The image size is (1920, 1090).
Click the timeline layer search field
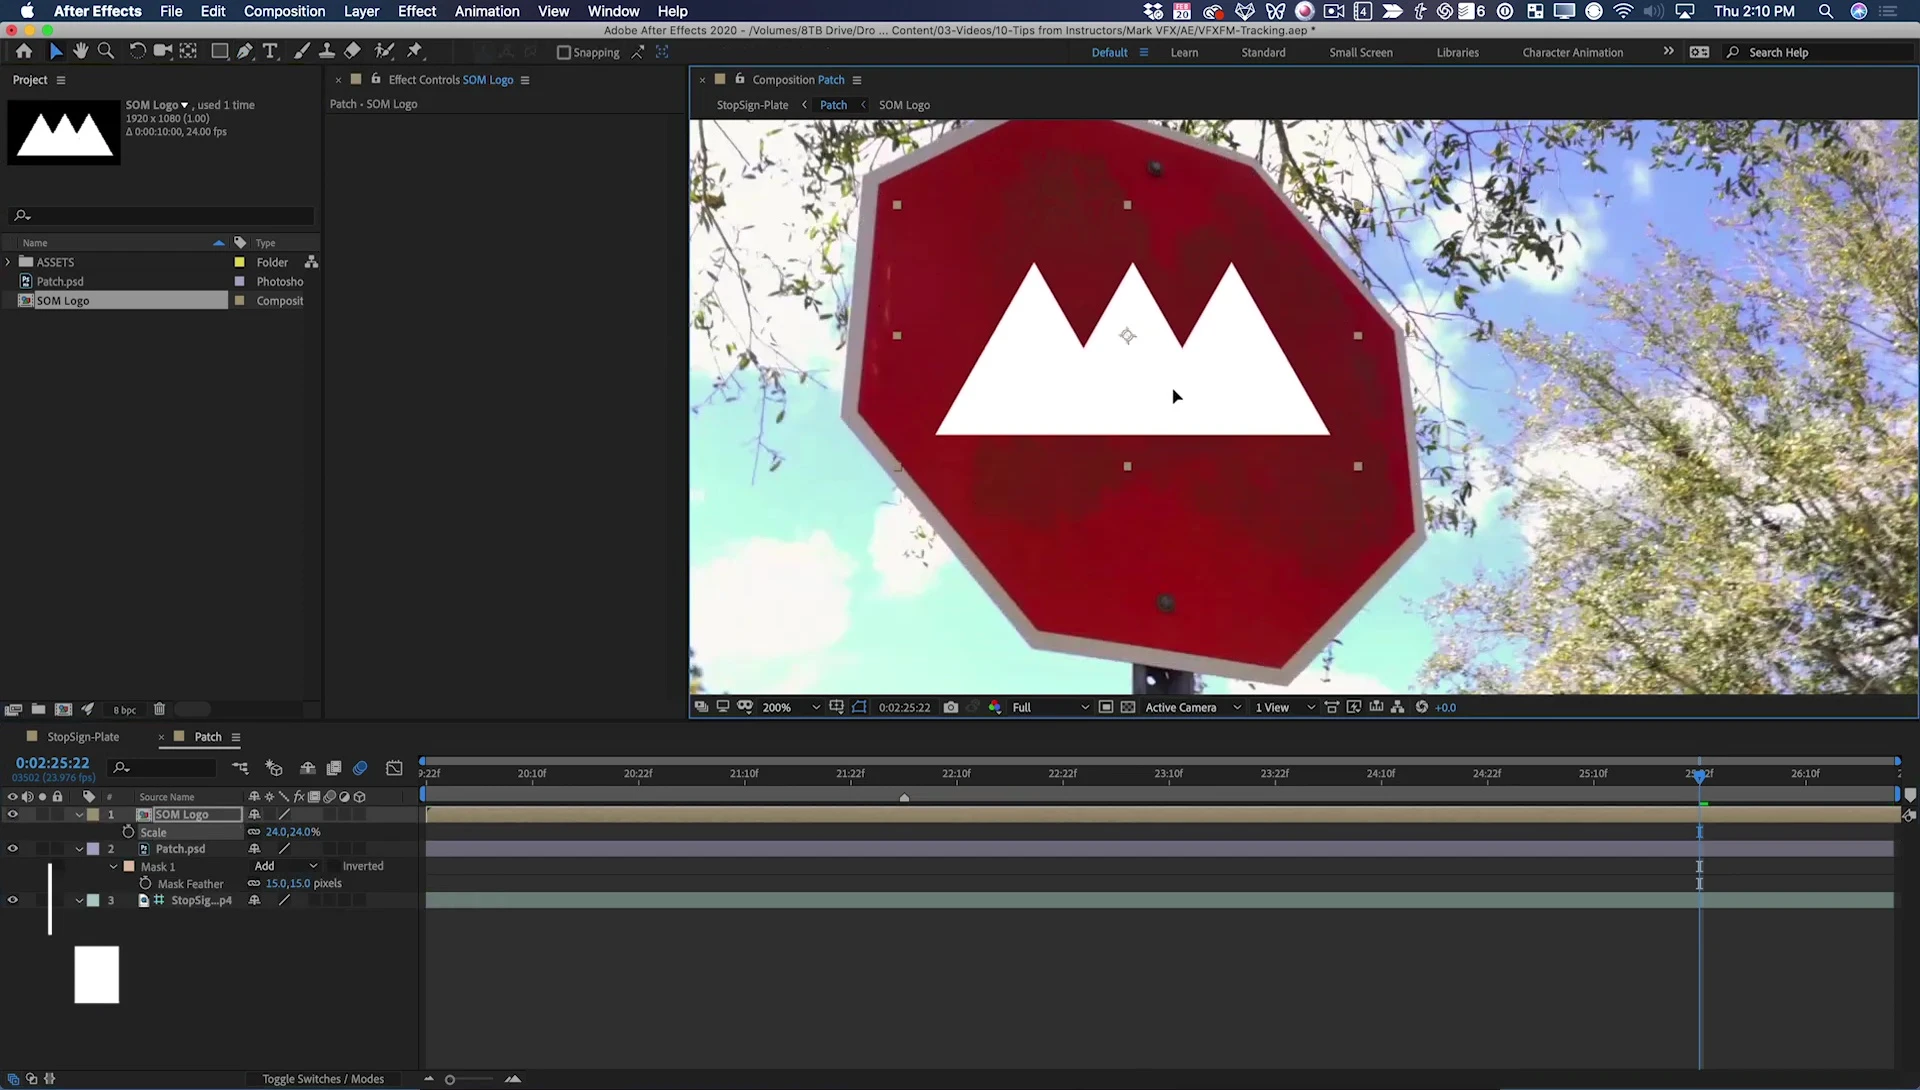[x=163, y=768]
